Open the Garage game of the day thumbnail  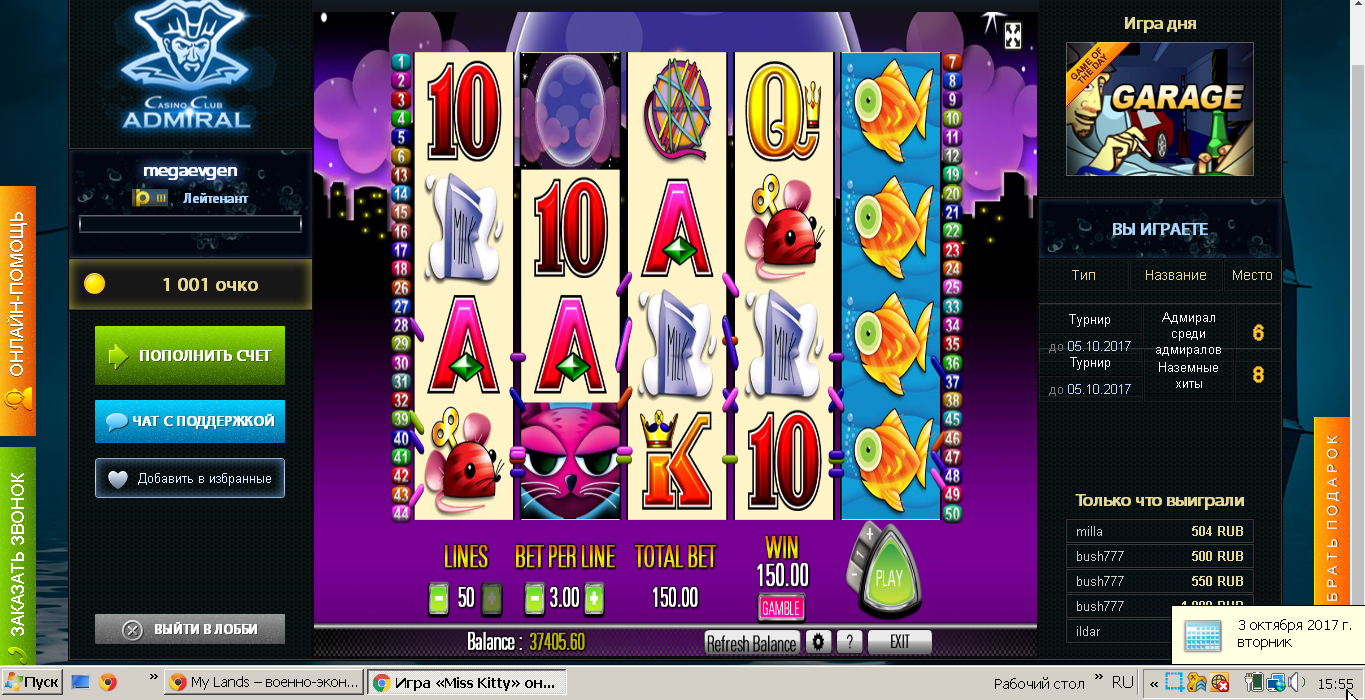[x=1160, y=109]
